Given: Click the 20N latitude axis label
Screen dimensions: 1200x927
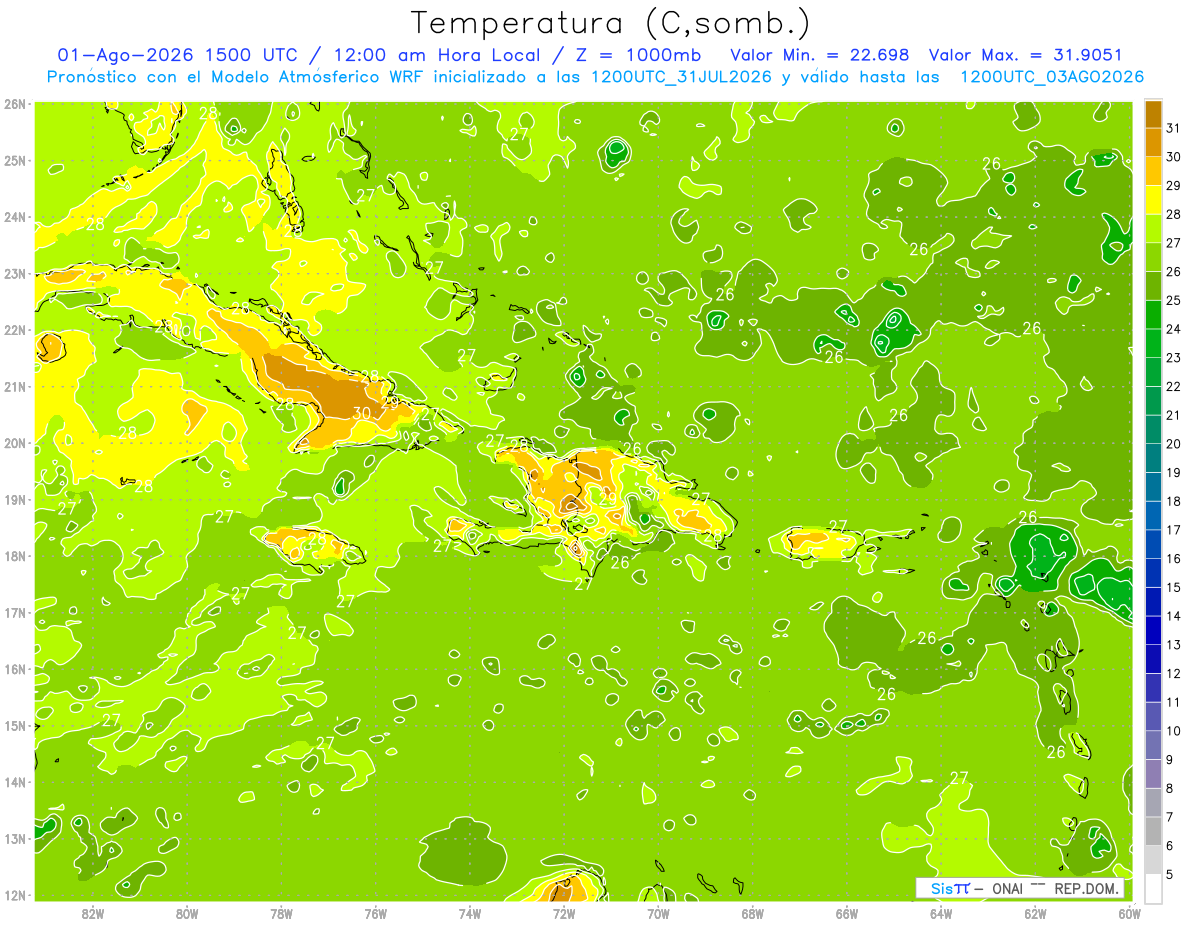Looking at the screenshot, I should point(15,443).
